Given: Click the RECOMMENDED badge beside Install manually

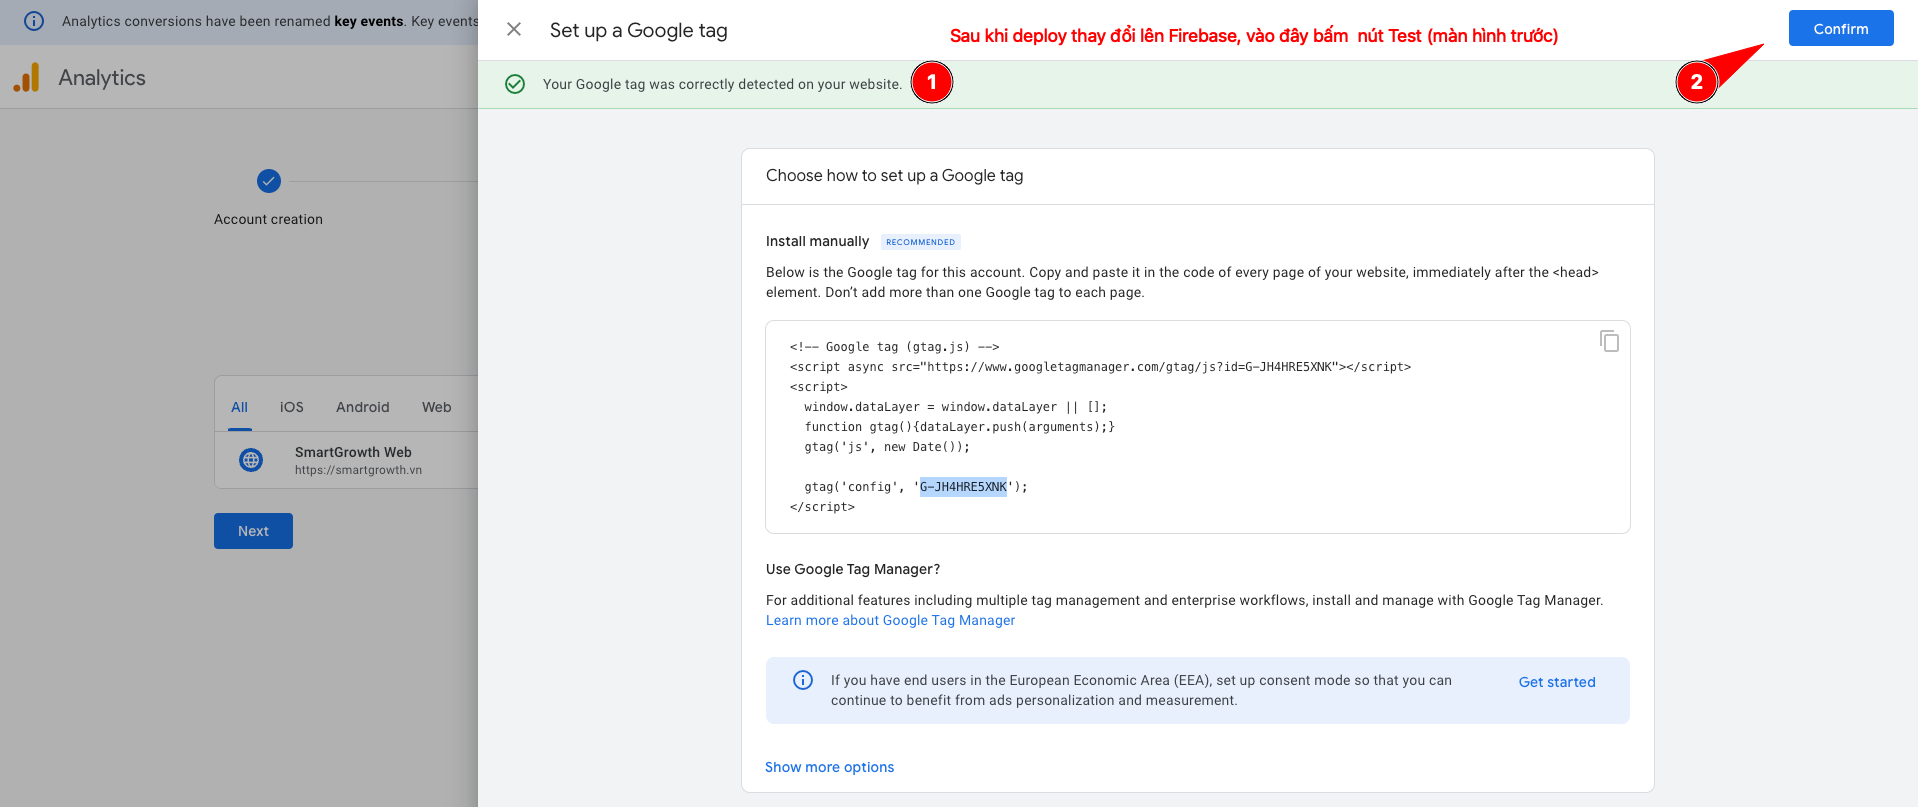Looking at the screenshot, I should [x=920, y=242].
